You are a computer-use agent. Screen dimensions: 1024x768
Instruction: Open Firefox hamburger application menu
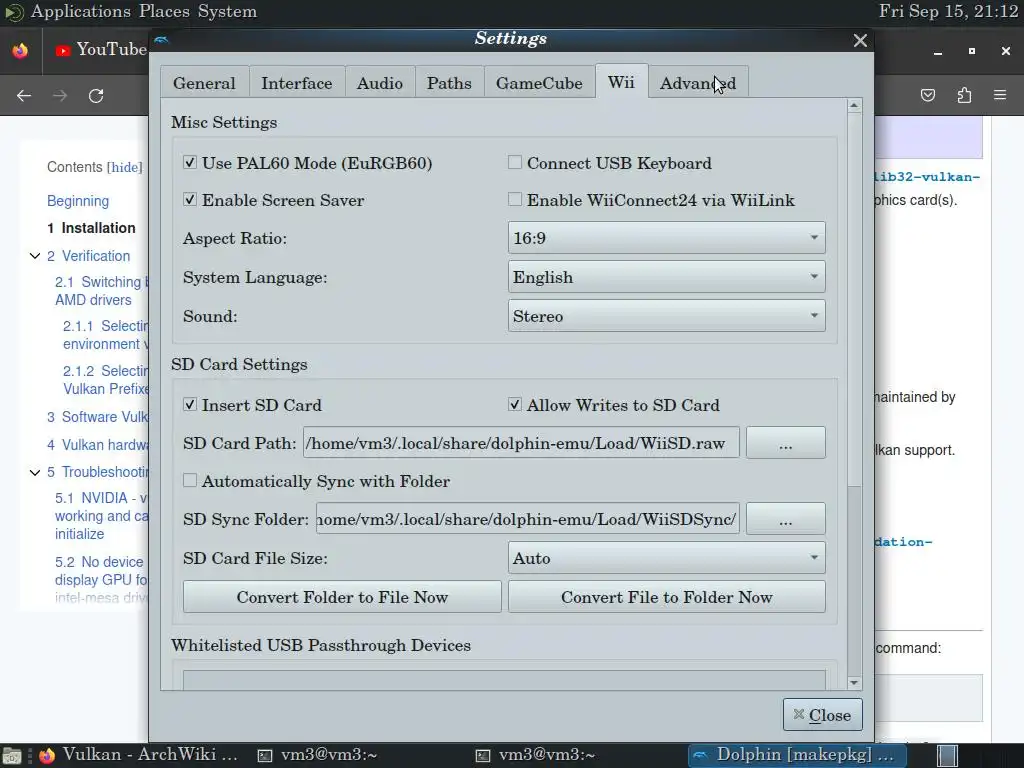click(1000, 95)
